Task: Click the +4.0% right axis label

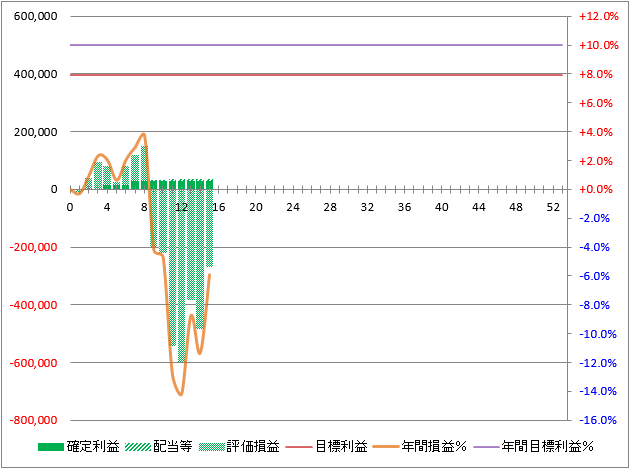Action: (x=596, y=132)
